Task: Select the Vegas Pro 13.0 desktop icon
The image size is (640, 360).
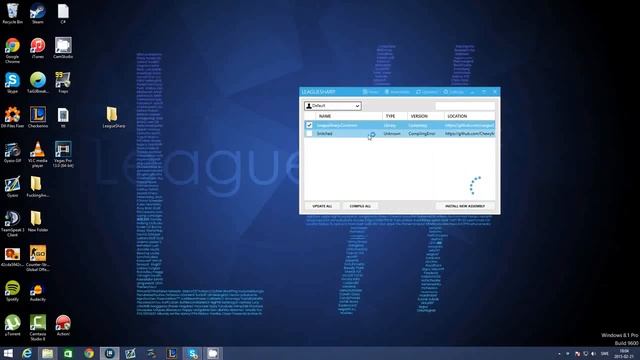Action: [63, 154]
